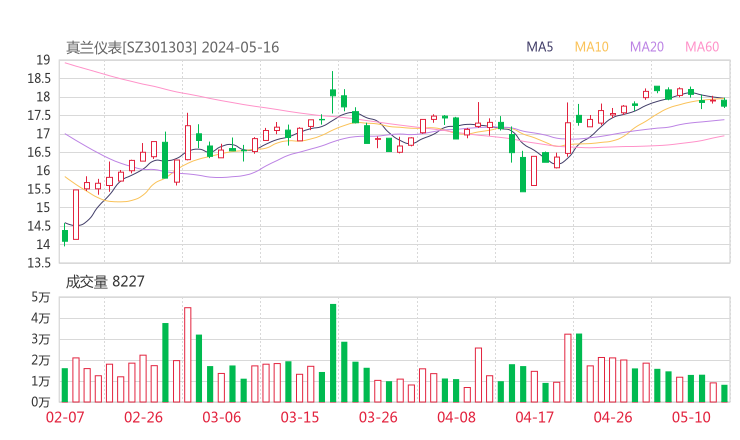Click the 04-26 date axis label

[613, 417]
